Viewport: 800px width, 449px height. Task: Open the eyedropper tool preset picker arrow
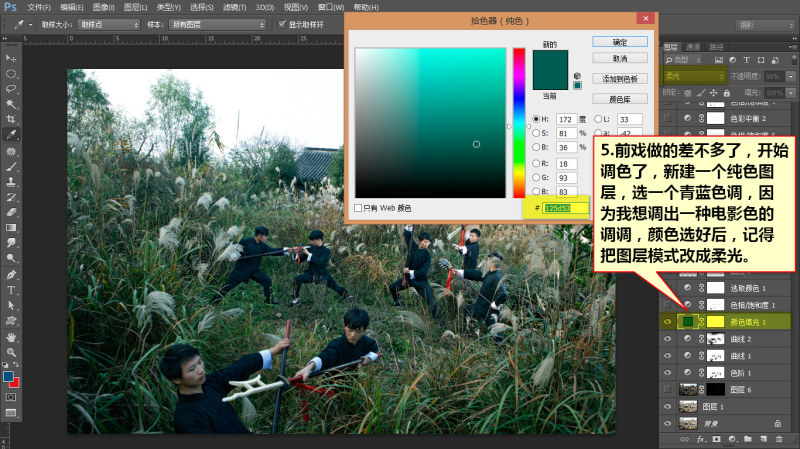click(31, 24)
